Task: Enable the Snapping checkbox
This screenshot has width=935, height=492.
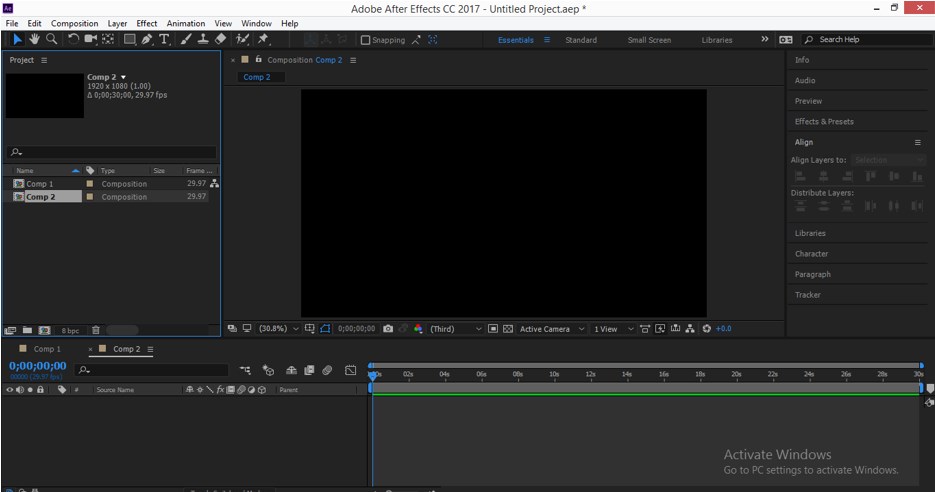Action: point(365,40)
